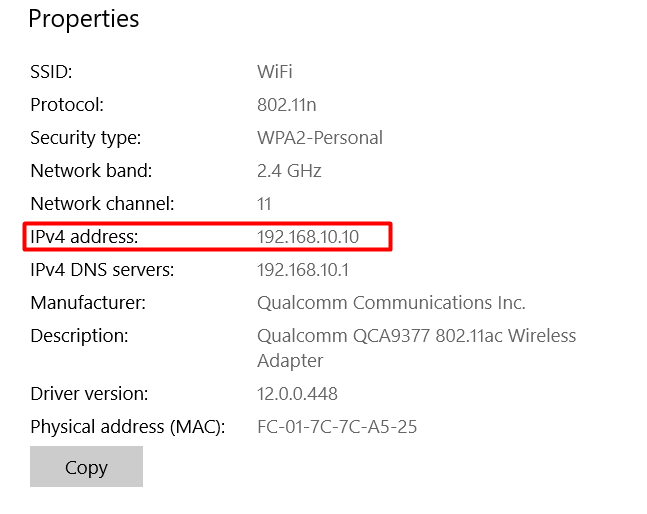Click the Manufacturer label

point(88,302)
